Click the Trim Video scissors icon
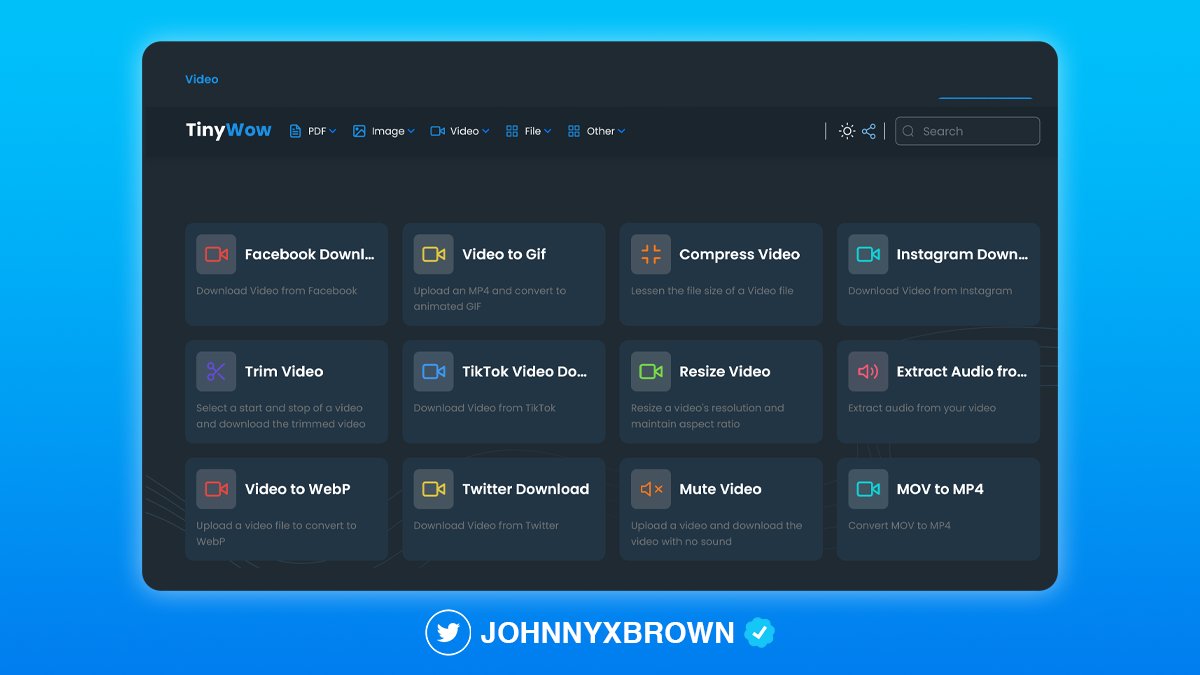 215,371
